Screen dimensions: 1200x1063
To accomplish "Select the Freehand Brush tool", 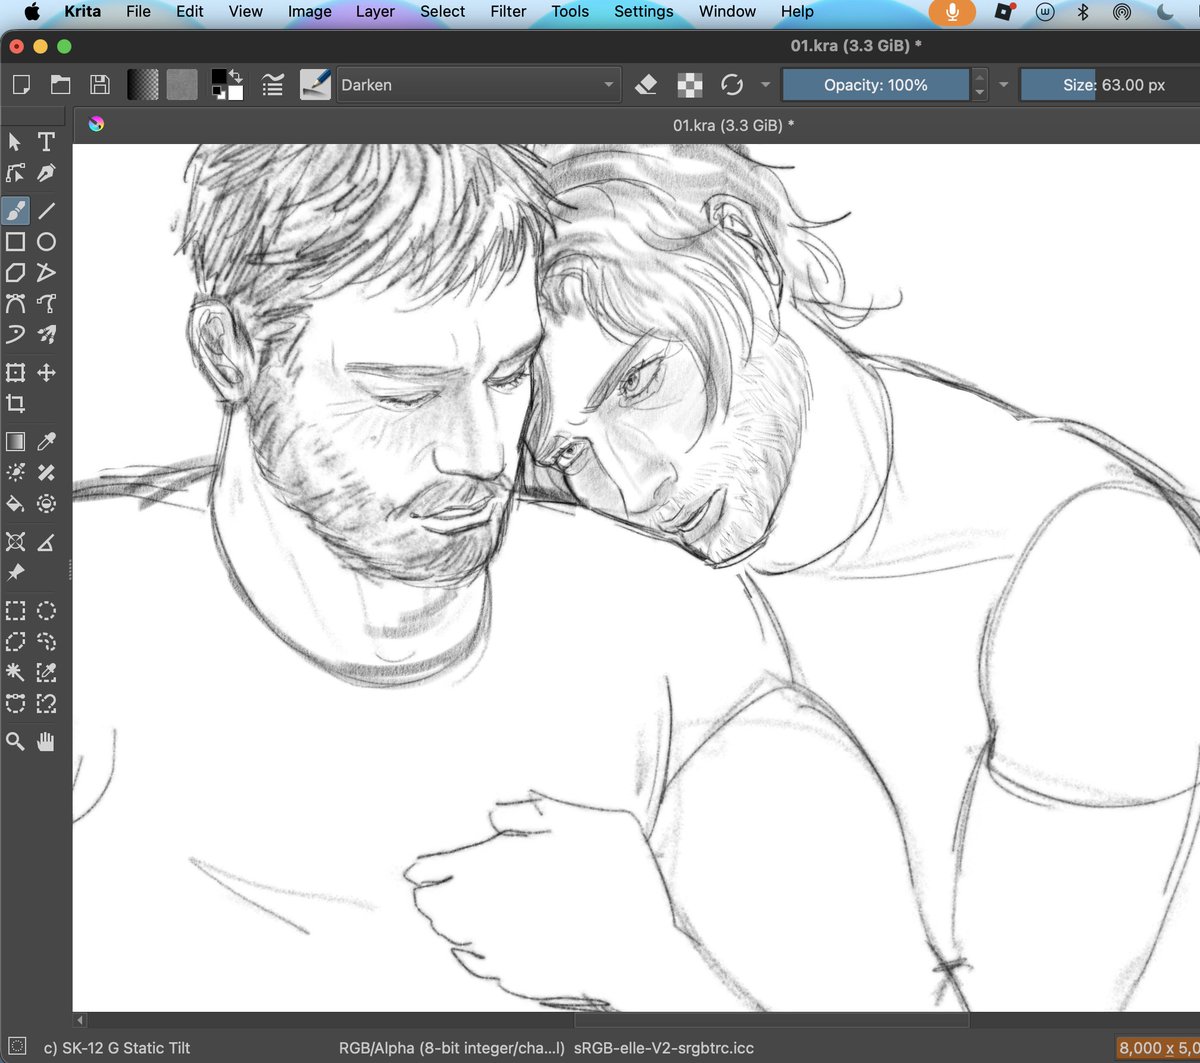I will 16,210.
